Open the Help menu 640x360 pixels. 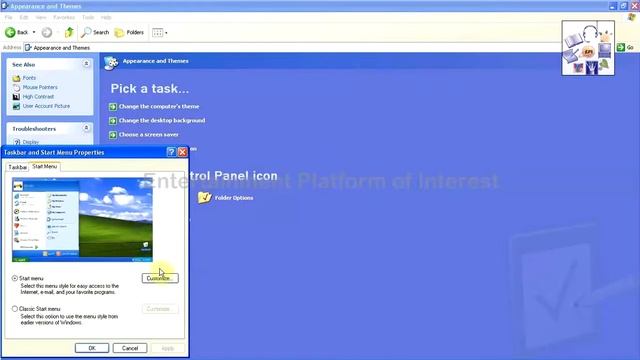106,18
